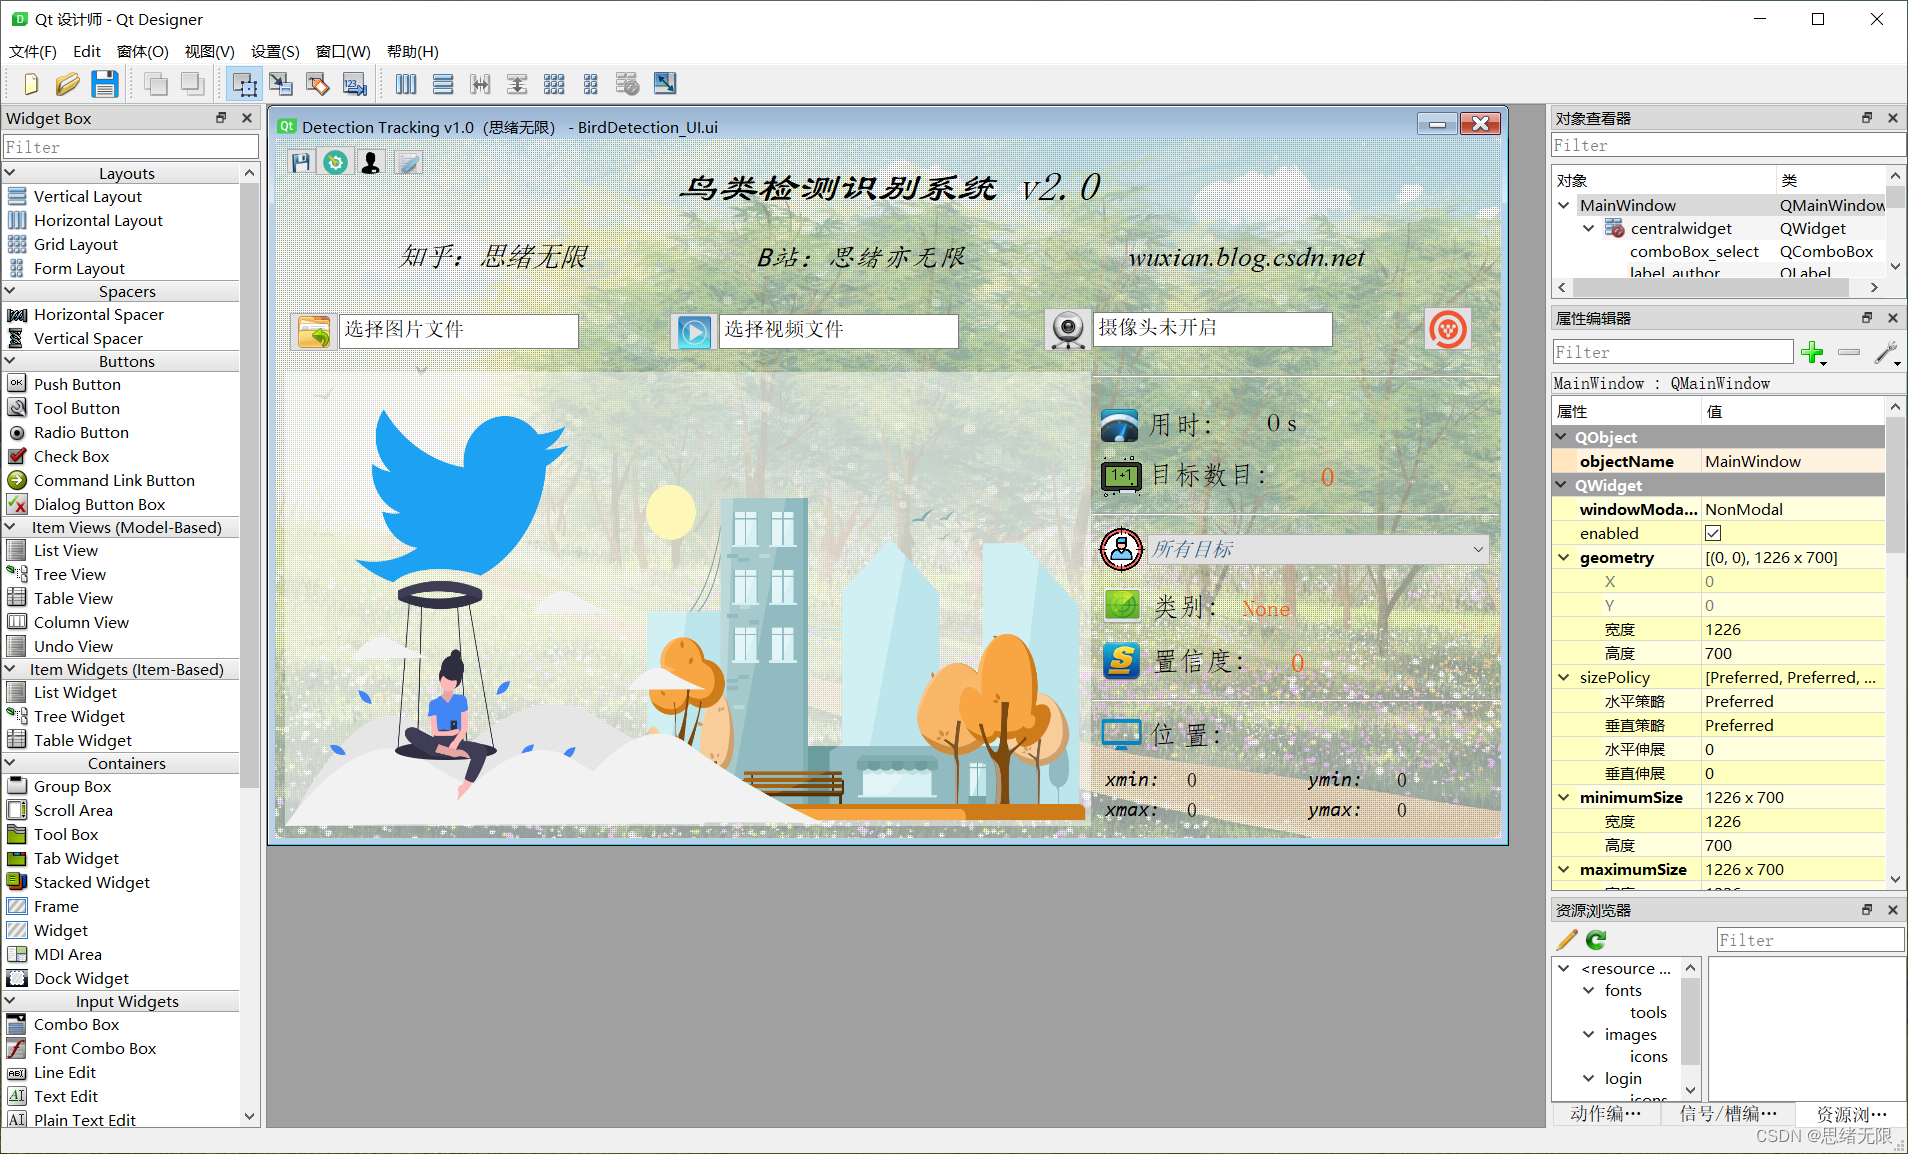The width and height of the screenshot is (1908, 1154).
Task: Switch to the 动作编辑器 tab
Action: point(1606,1113)
